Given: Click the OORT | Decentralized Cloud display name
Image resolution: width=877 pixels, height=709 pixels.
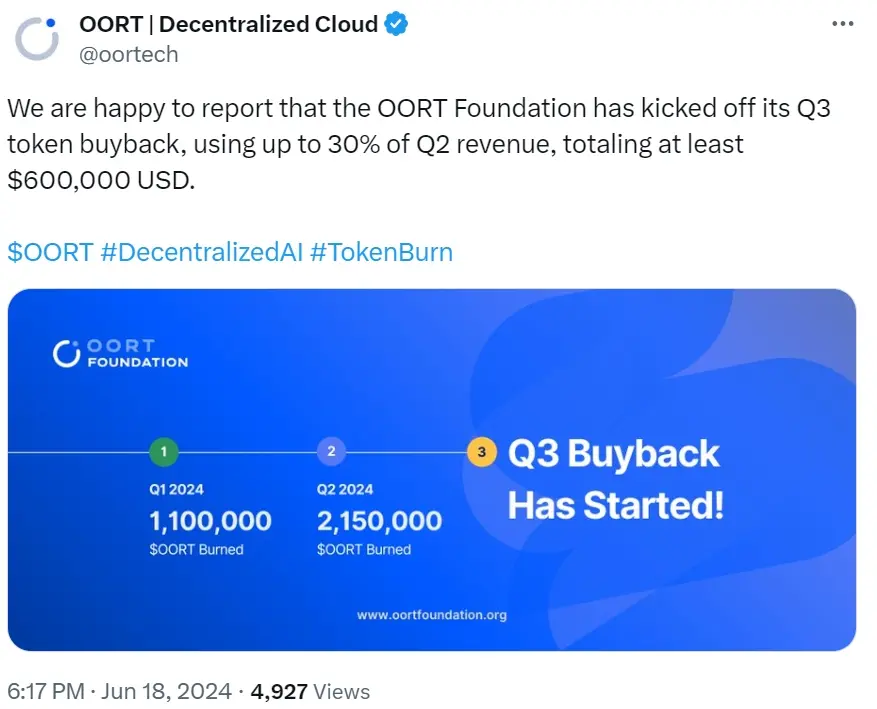Looking at the screenshot, I should [x=229, y=23].
